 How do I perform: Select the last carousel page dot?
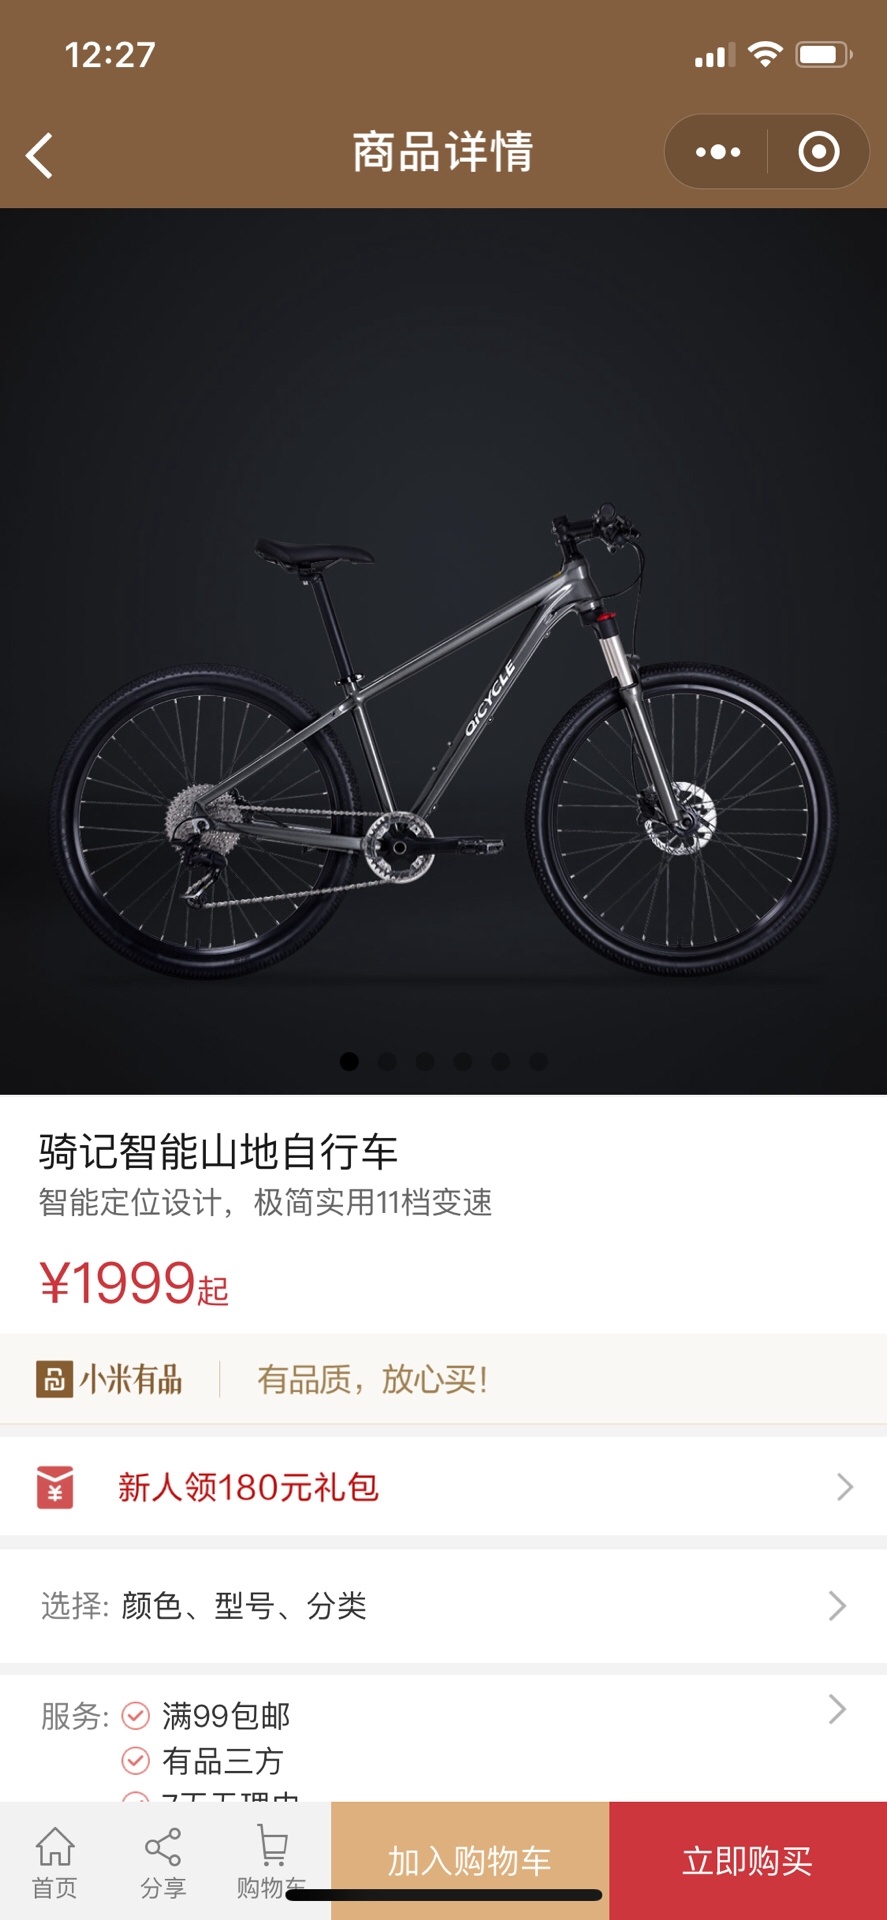538,1061
